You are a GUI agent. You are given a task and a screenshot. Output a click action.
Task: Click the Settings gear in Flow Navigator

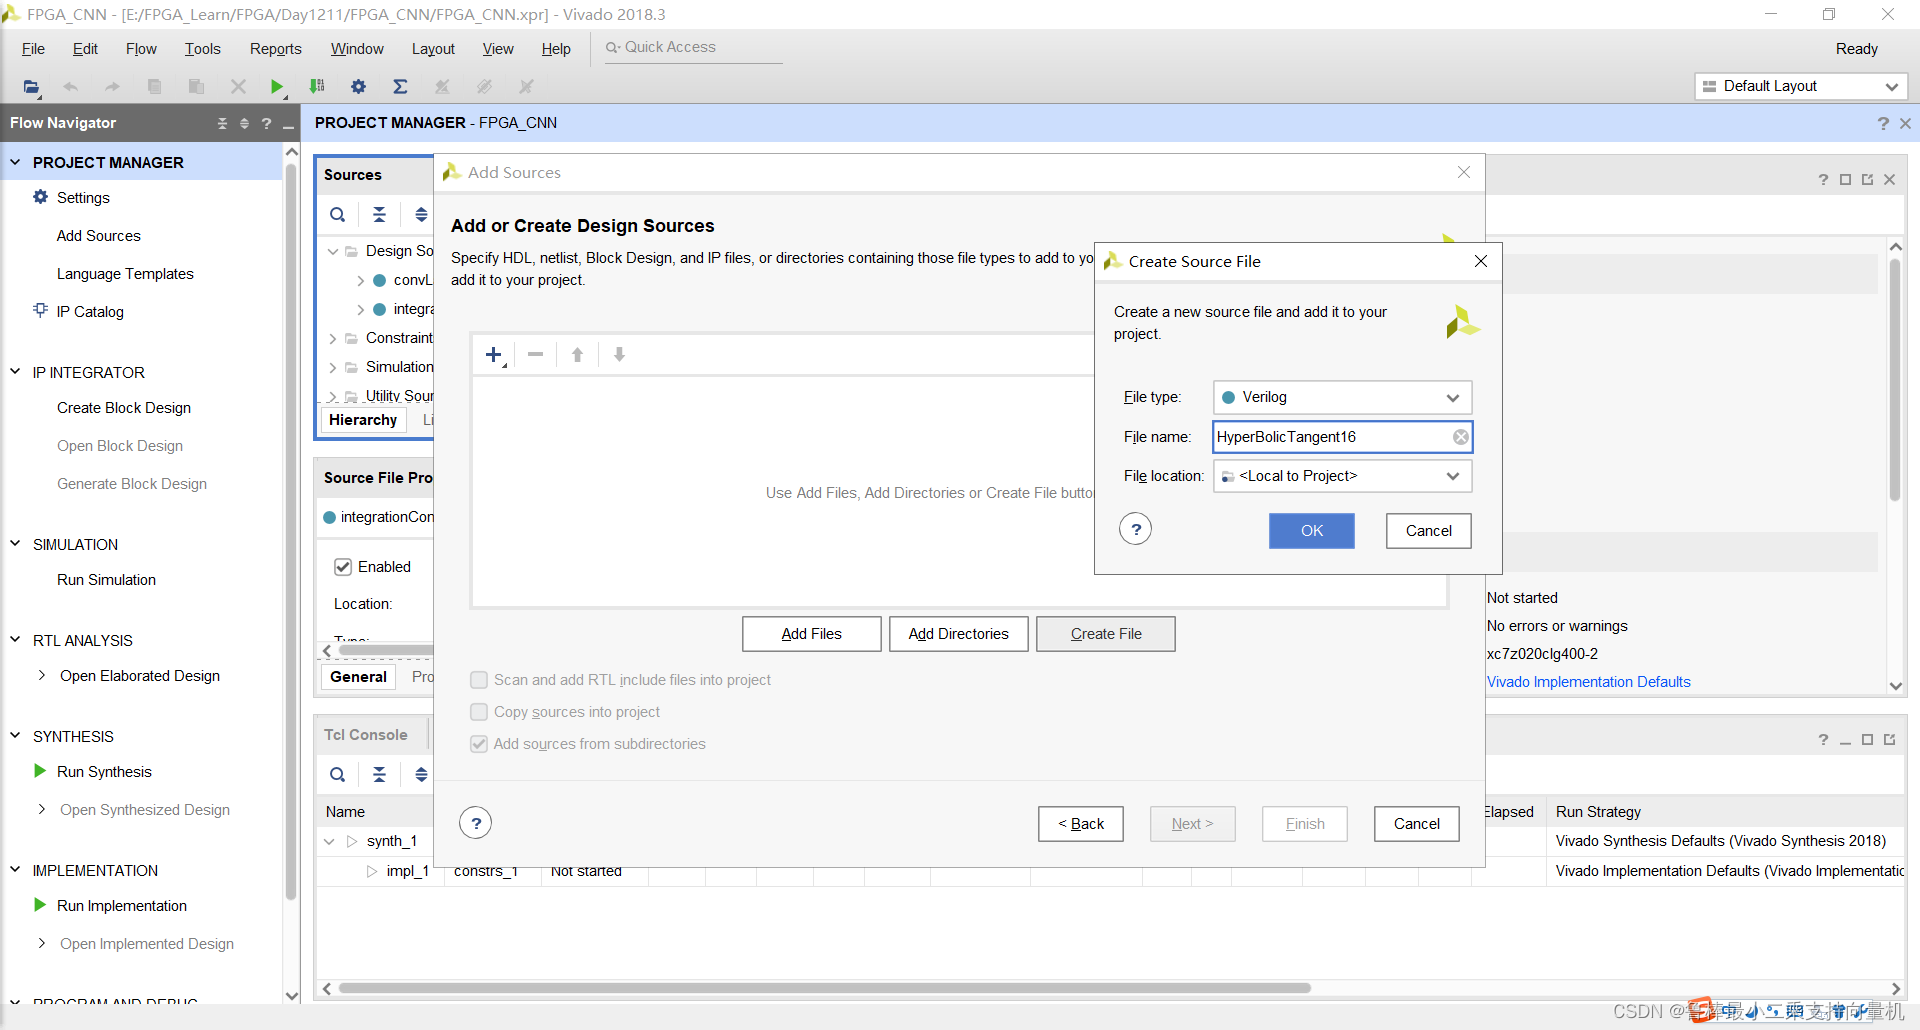[x=40, y=197]
